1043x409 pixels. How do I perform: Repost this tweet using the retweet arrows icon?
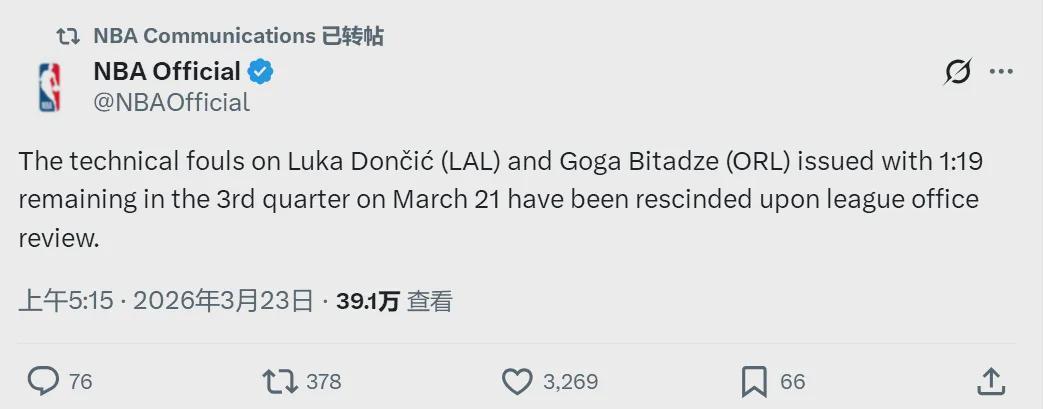(279, 381)
